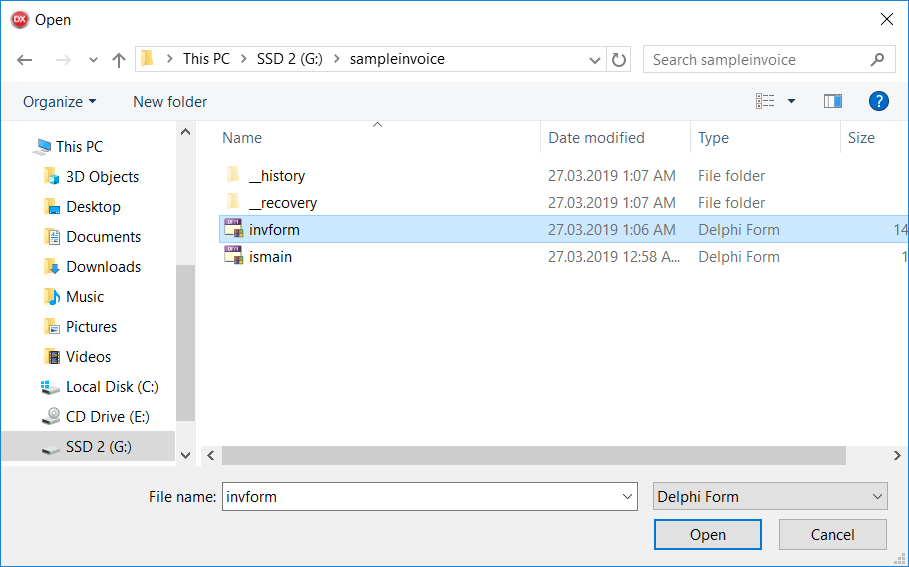
Task: Open the Delphi Form file type dropdown
Action: tap(770, 497)
